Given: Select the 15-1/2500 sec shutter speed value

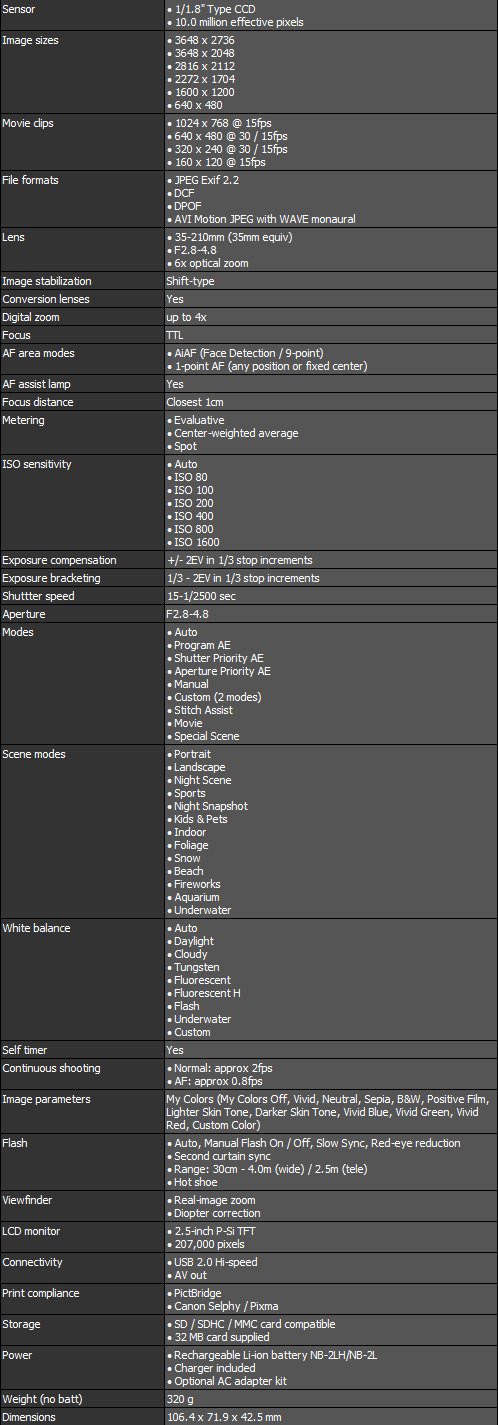Looking at the screenshot, I should 201,596.
